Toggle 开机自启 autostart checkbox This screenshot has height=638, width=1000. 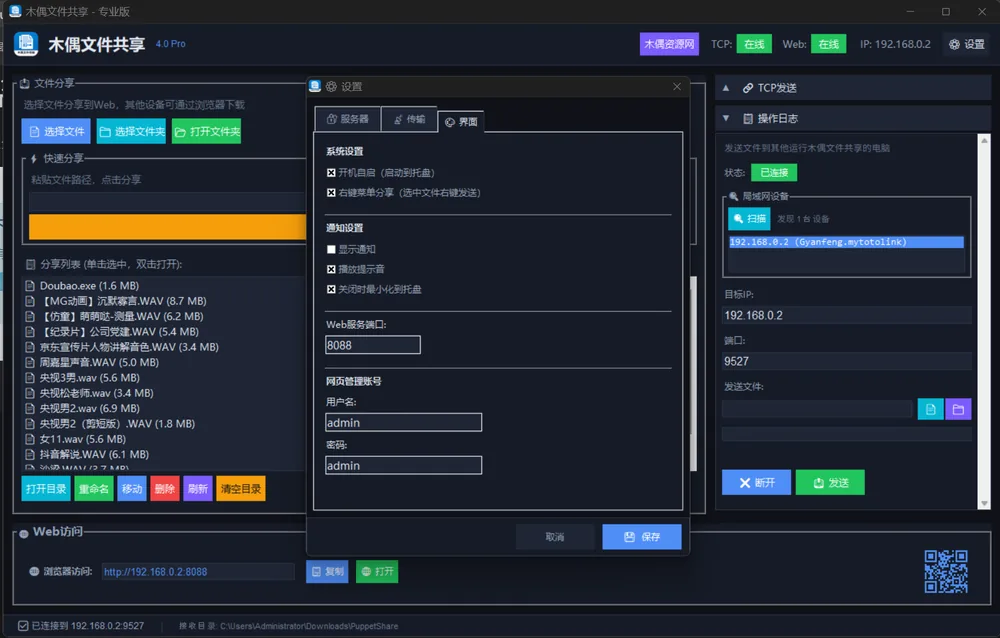coord(331,172)
